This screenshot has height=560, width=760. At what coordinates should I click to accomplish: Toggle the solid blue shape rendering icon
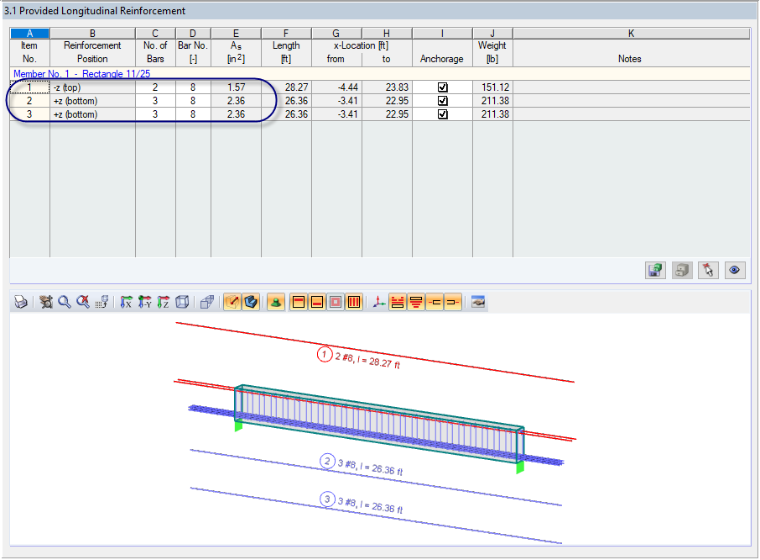click(x=251, y=302)
